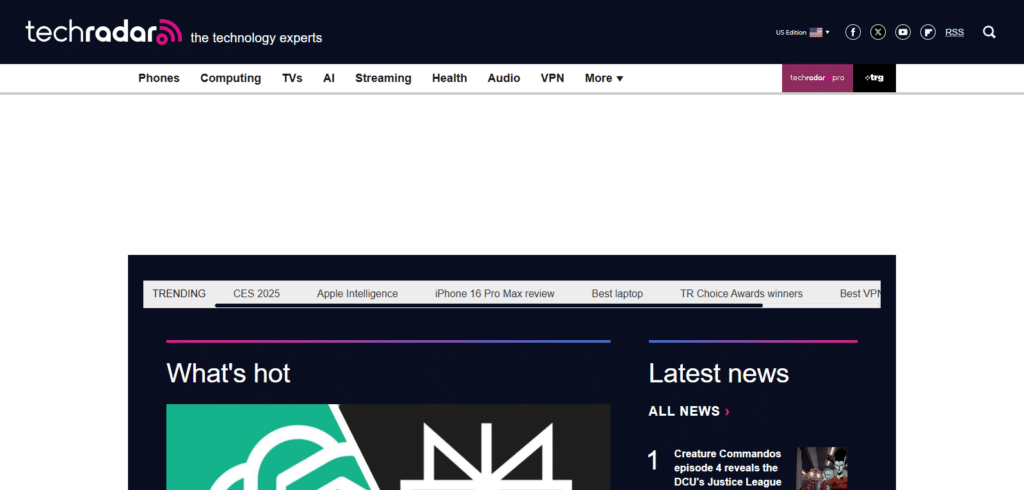The height and width of the screenshot is (490, 1024).
Task: Open the search magnifier icon
Action: (989, 32)
